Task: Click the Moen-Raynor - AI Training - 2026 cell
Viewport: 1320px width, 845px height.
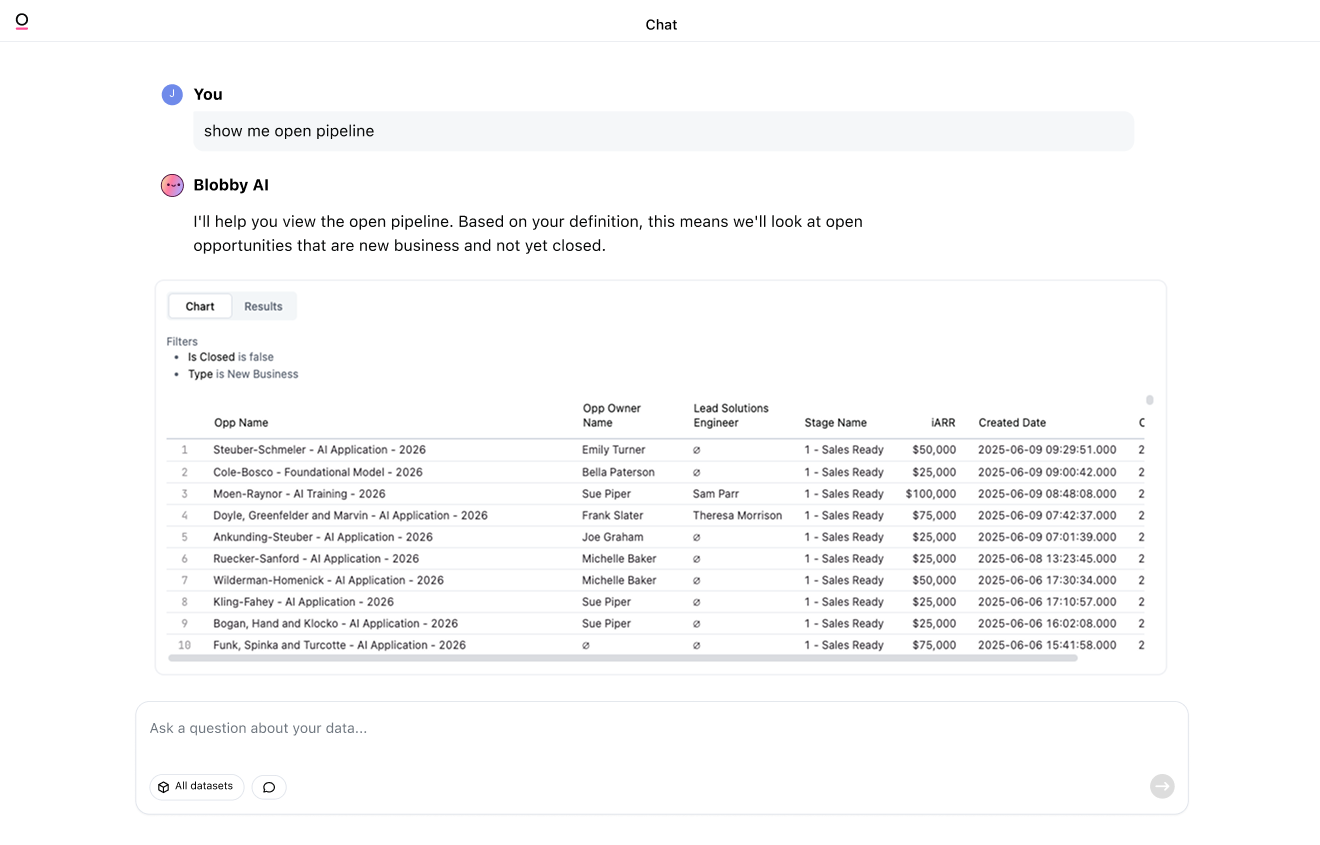Action: pyautogui.click(x=299, y=494)
